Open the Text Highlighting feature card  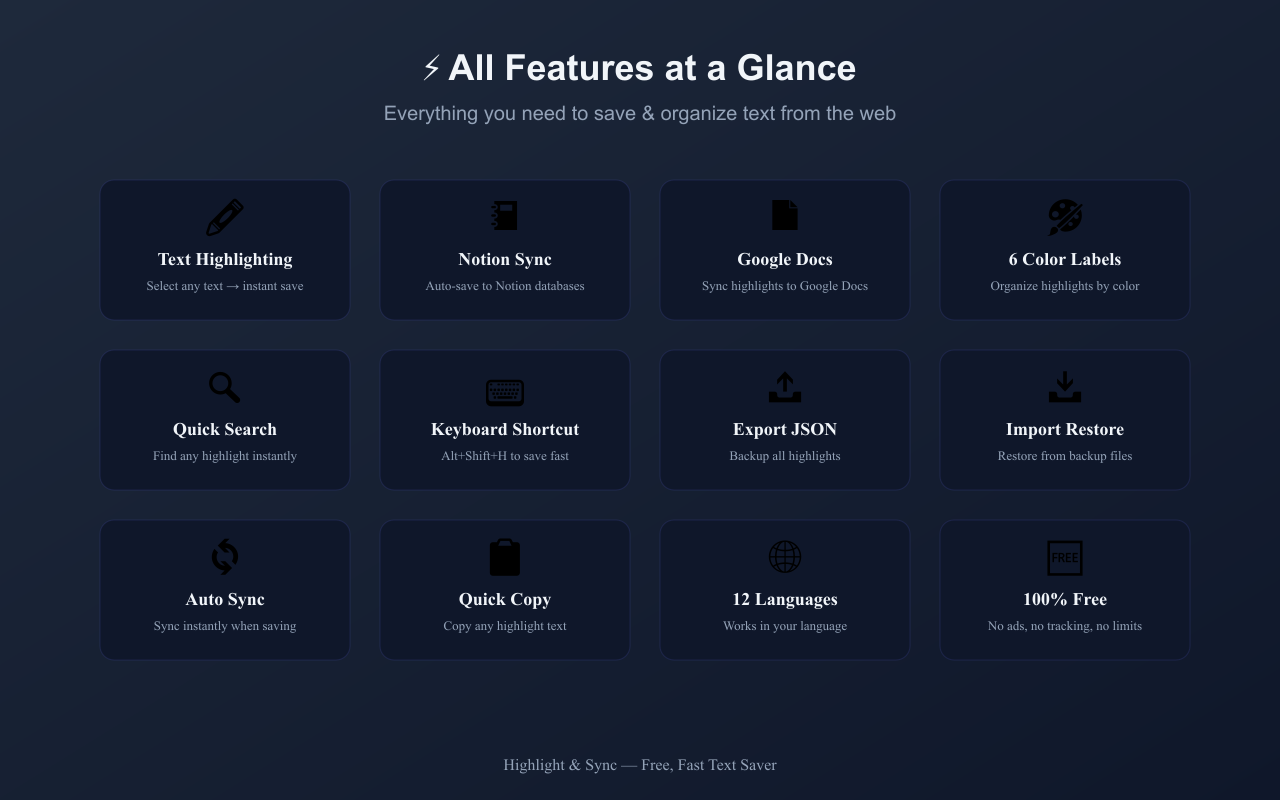tap(225, 249)
